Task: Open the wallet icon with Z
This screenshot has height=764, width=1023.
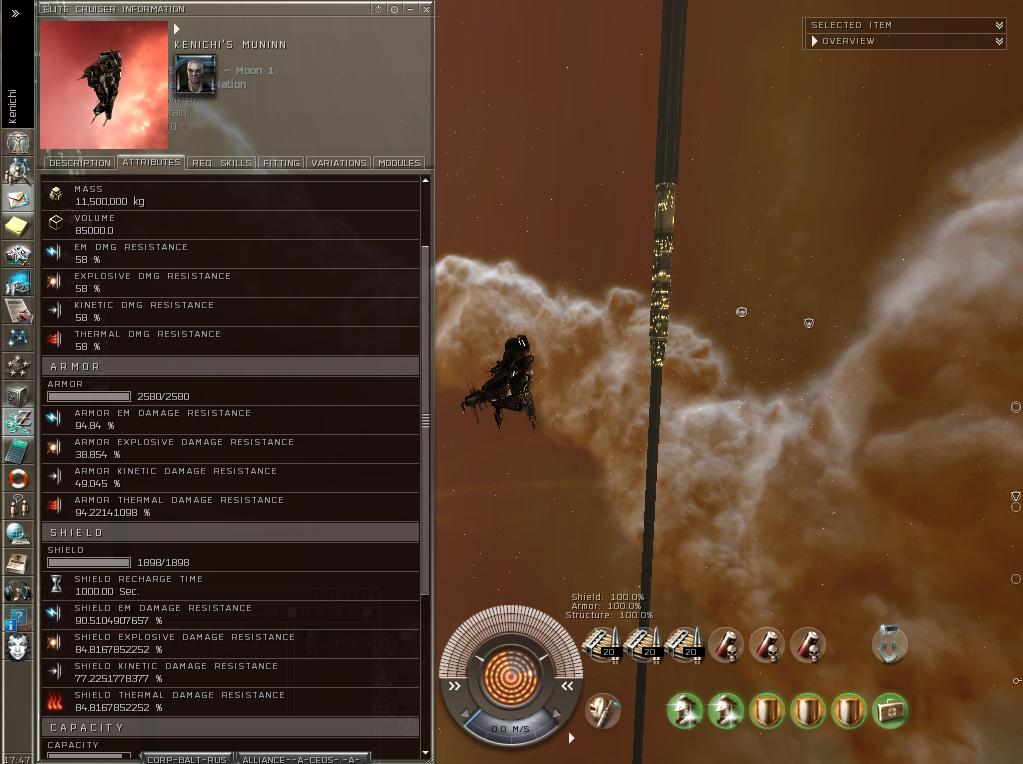Action: (x=18, y=421)
